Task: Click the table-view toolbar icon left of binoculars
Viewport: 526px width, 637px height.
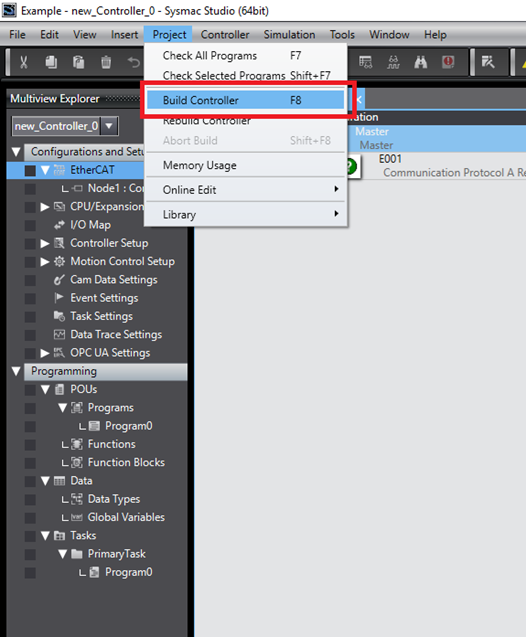Action: [x=366, y=62]
